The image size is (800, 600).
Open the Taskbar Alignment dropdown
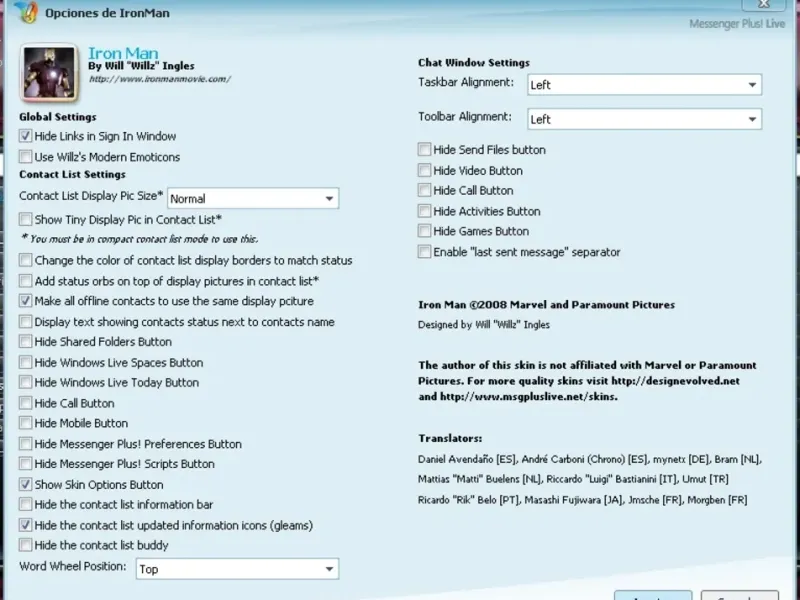[644, 85]
